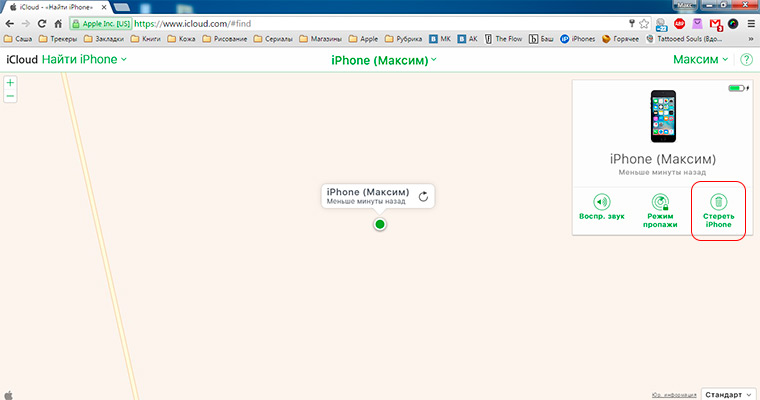Viewport: 760px width, 400px height.
Task: Go forward in browser history
Action: click(26, 24)
